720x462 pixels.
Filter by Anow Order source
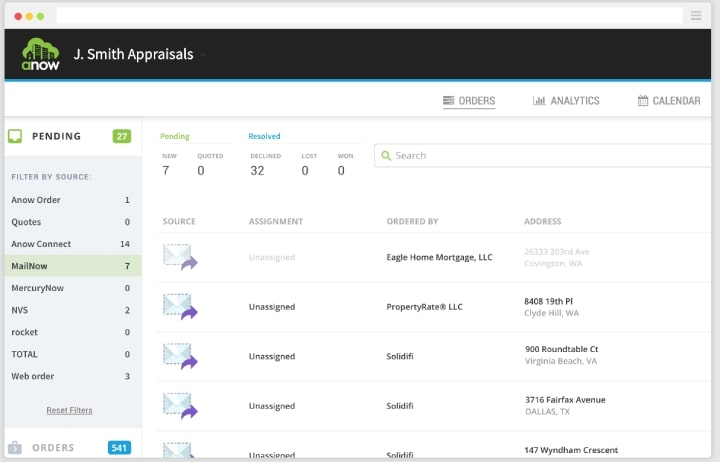(73, 200)
